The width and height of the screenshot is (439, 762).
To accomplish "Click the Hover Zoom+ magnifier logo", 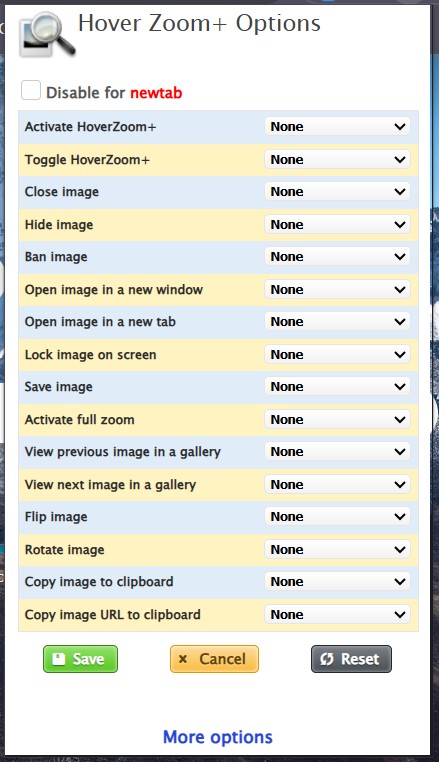I will [x=48, y=34].
